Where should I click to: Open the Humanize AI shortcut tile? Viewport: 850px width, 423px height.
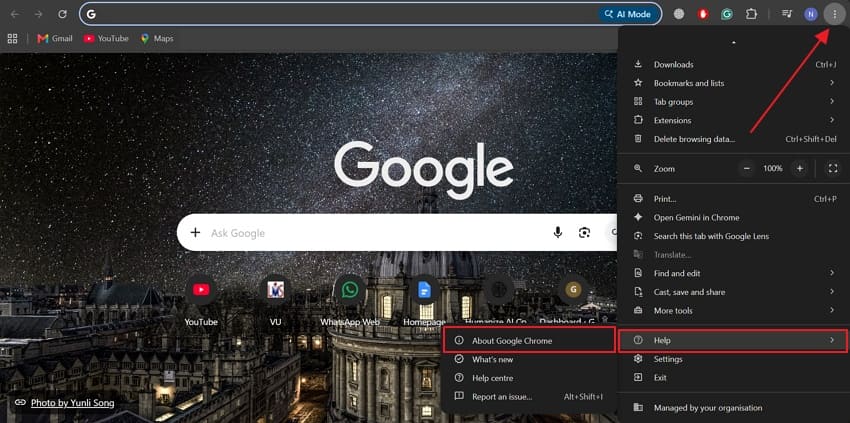tap(498, 301)
